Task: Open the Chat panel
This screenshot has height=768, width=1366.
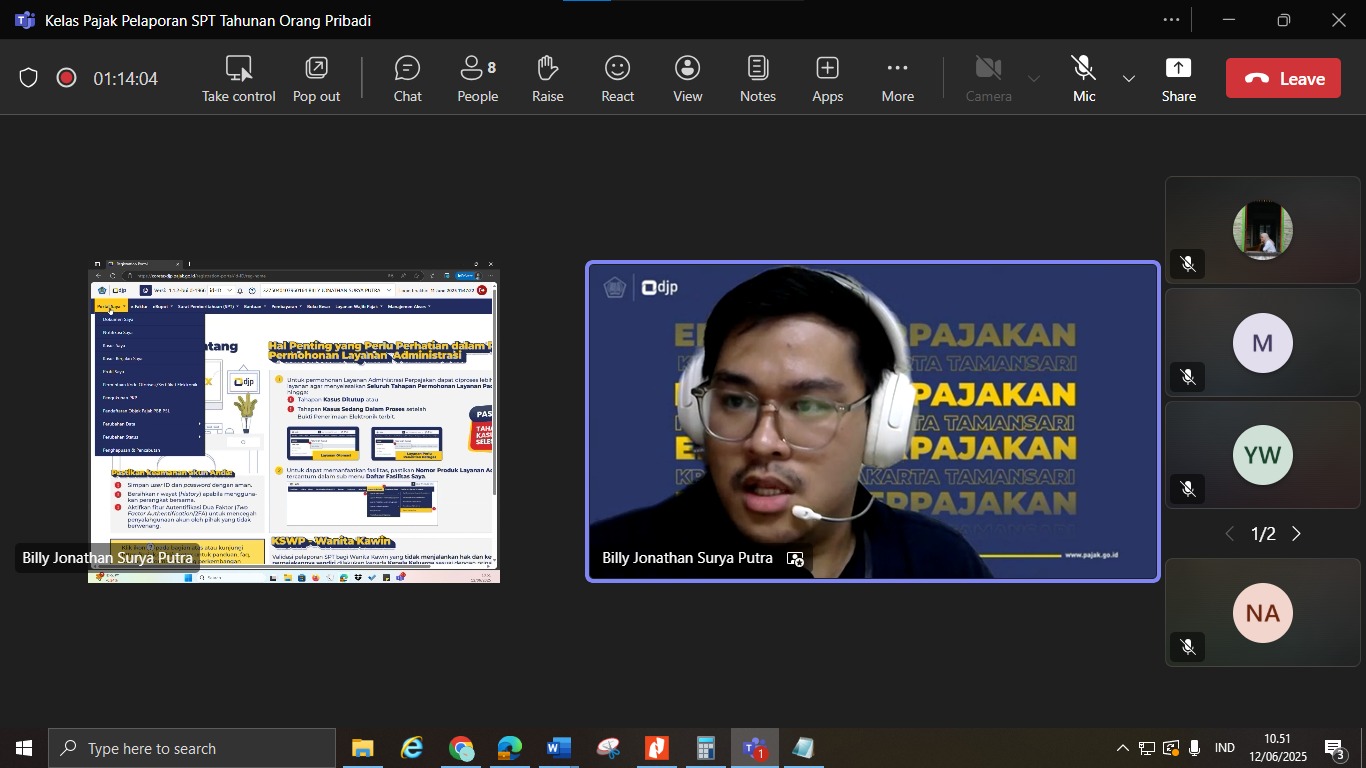Action: pos(407,78)
